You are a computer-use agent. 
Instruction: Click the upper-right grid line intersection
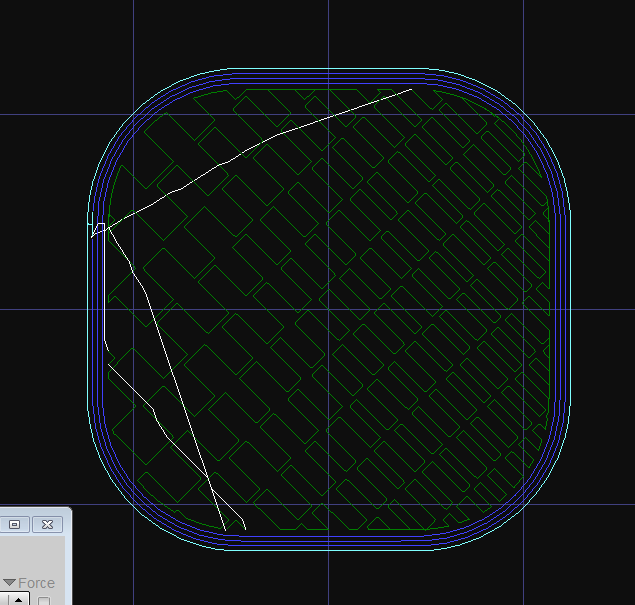(x=524, y=115)
